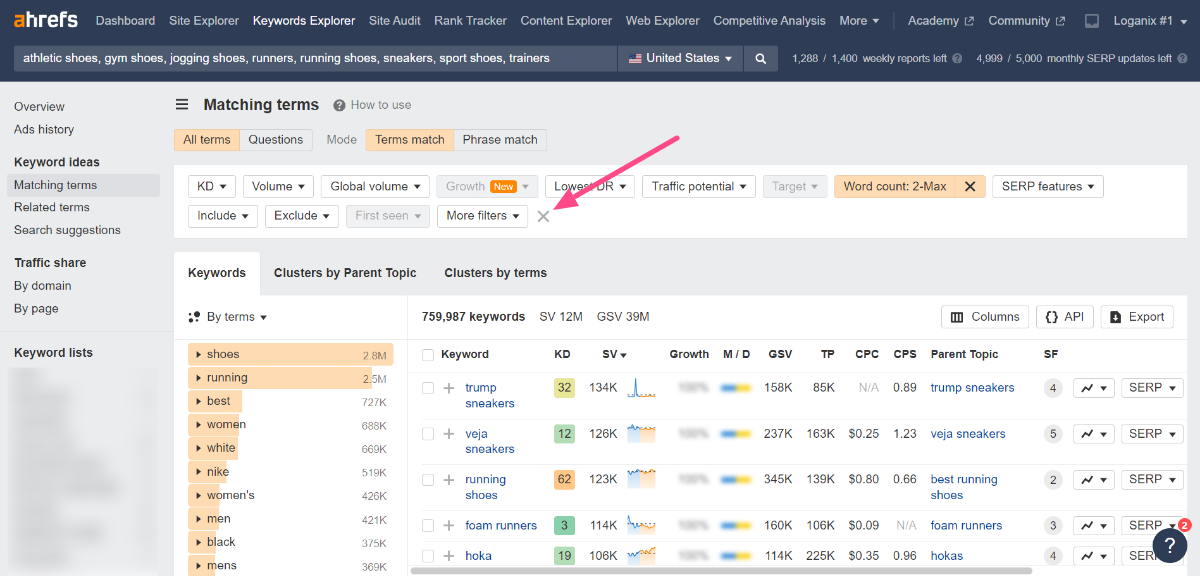
Task: Open the SERP features filter dropdown
Action: point(1047,186)
